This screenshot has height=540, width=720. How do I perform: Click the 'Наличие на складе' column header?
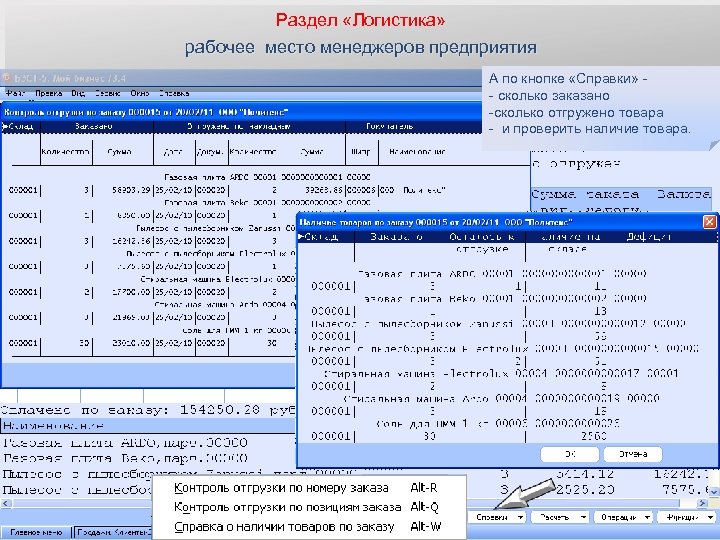tap(568, 243)
